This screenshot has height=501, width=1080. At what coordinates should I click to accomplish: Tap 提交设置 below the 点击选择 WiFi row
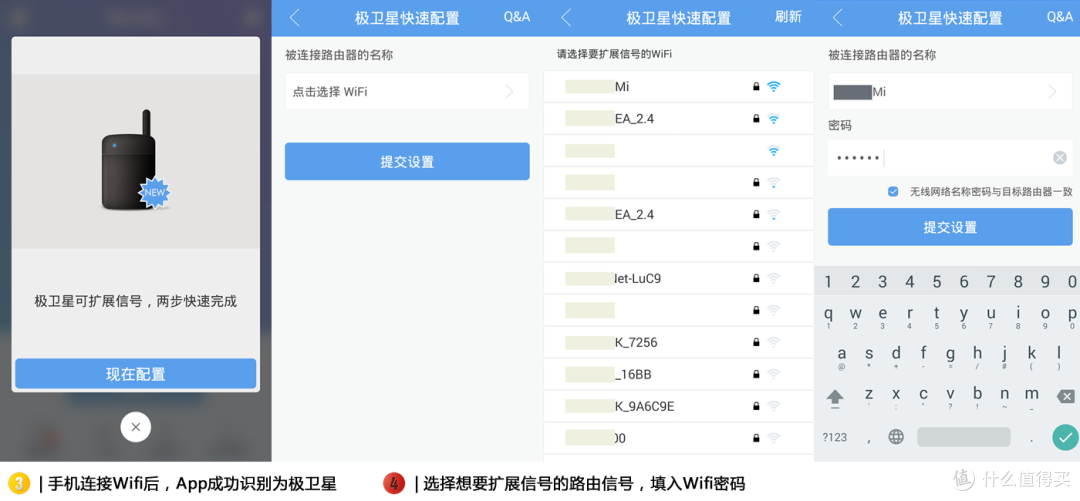[407, 162]
